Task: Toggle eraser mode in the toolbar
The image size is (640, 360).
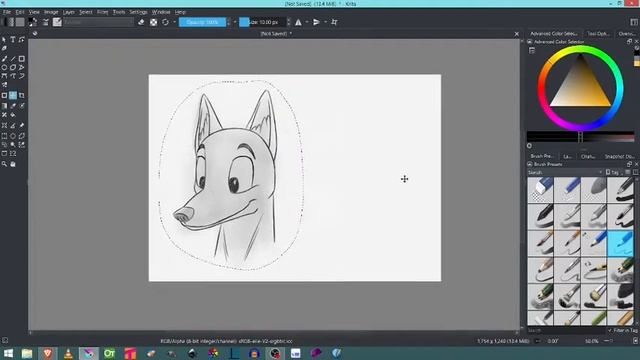Action: click(141, 22)
